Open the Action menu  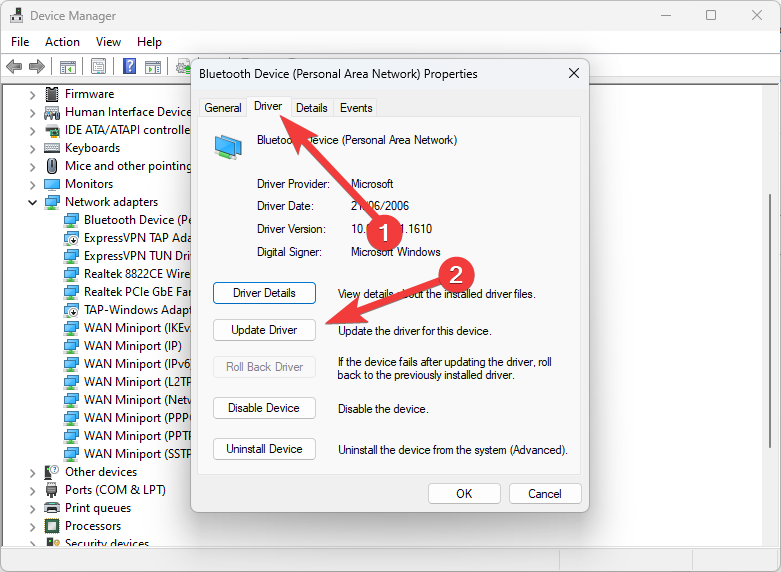(62, 42)
